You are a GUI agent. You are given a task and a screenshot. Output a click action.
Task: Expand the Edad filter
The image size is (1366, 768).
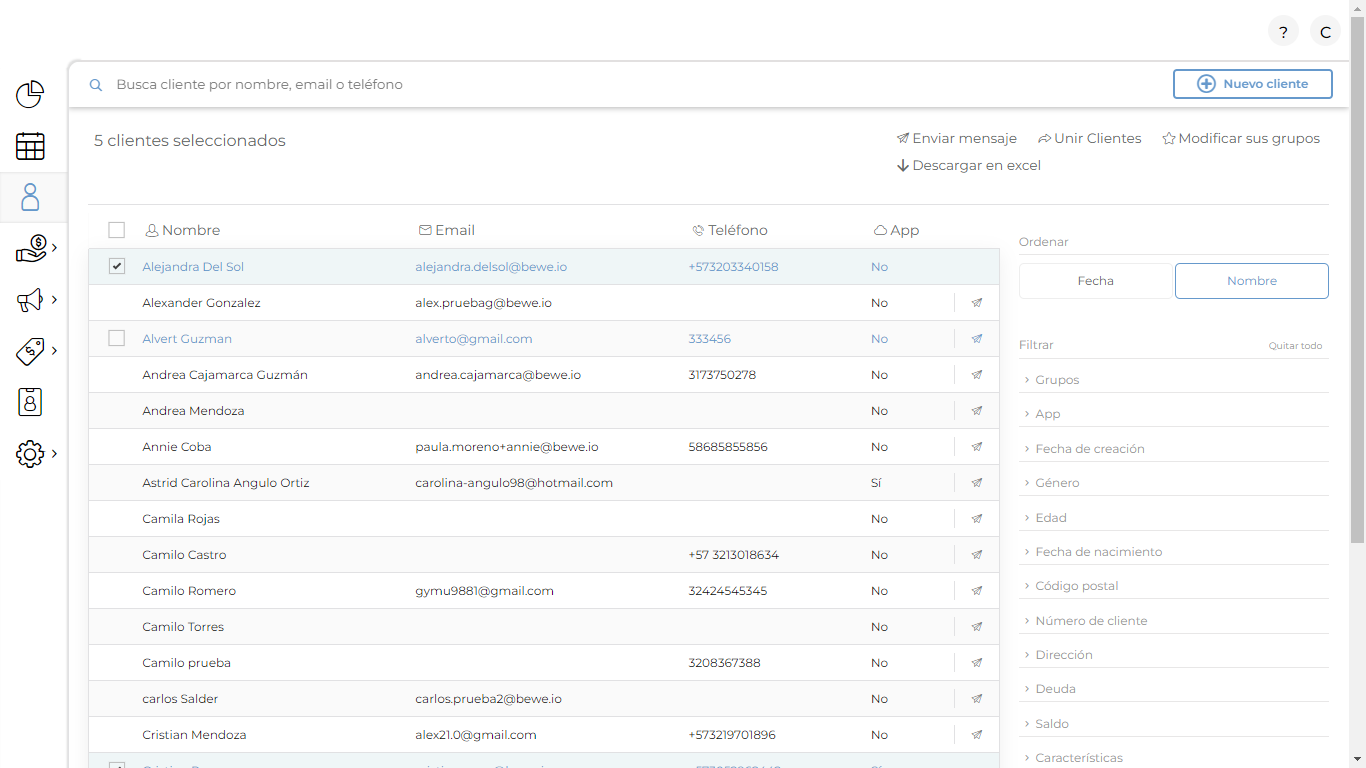[x=1173, y=518]
